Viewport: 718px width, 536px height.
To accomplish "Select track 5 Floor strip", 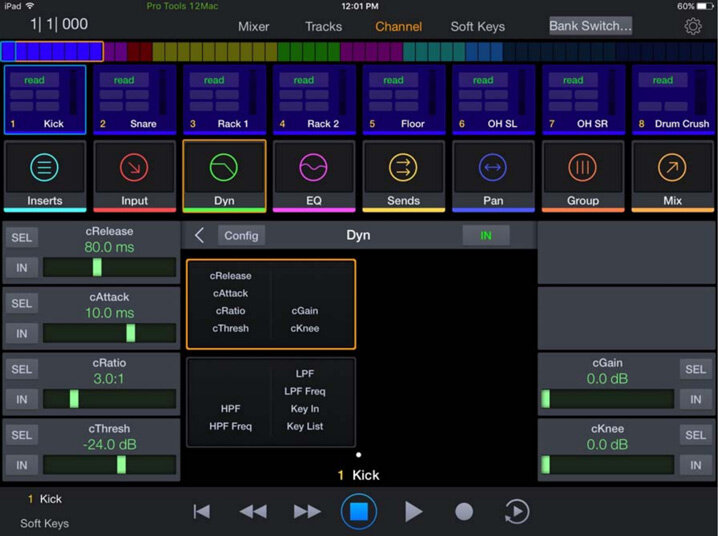I will tap(403, 100).
